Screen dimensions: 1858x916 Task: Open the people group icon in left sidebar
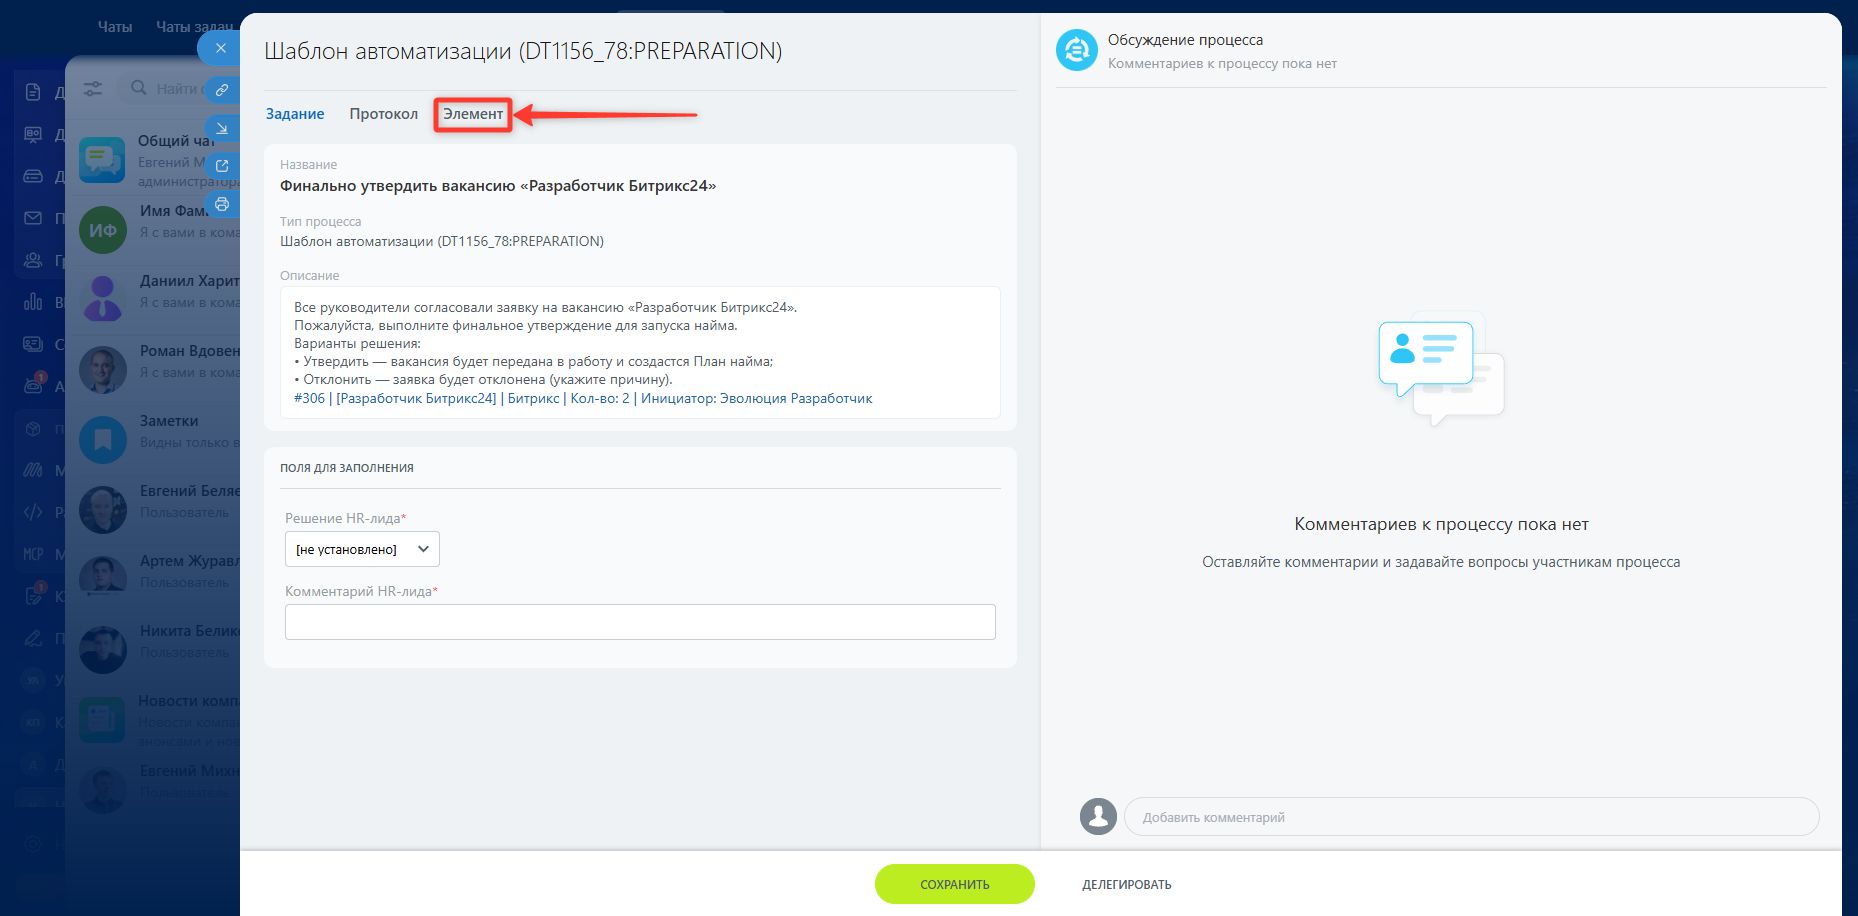[33, 260]
